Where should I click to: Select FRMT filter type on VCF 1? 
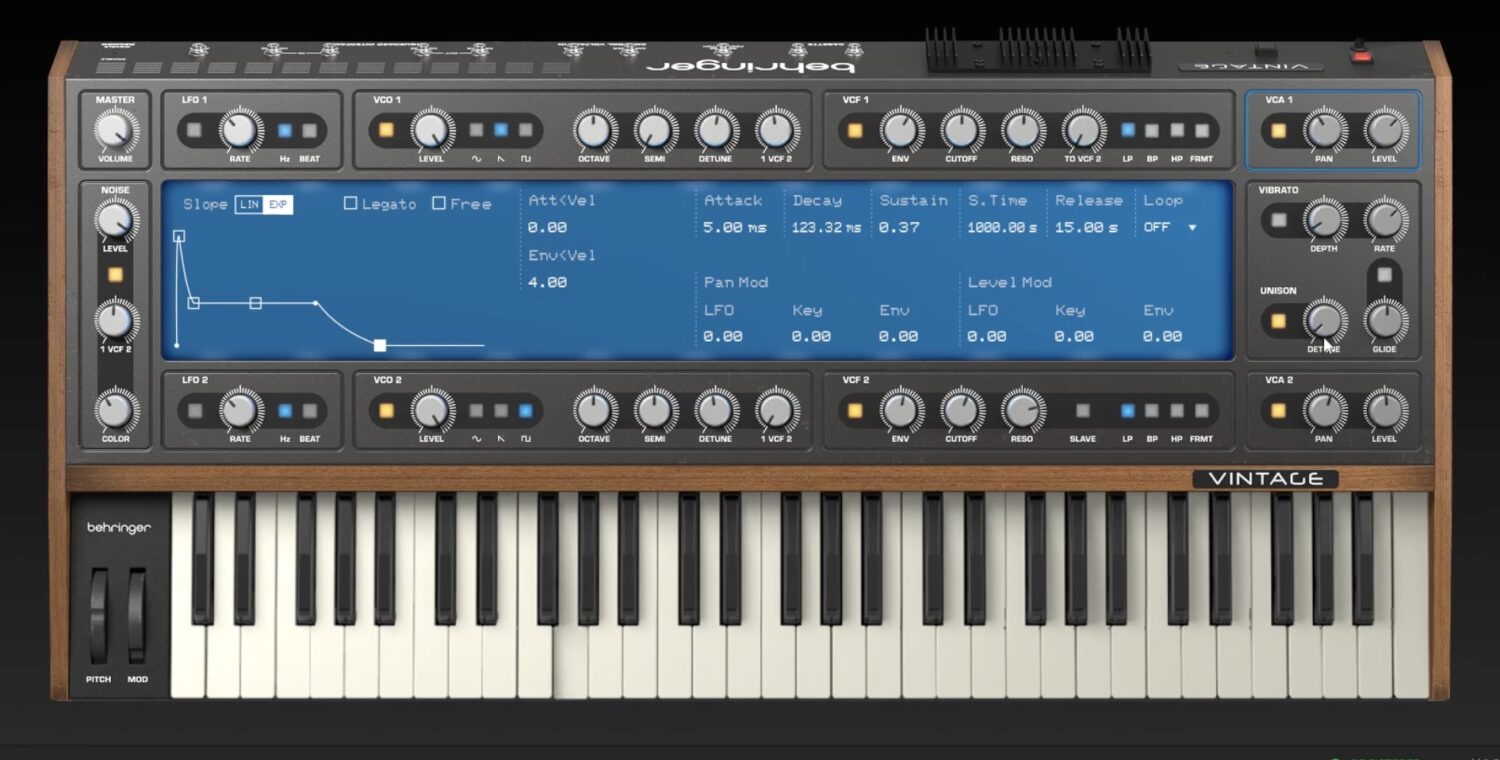tap(1202, 130)
